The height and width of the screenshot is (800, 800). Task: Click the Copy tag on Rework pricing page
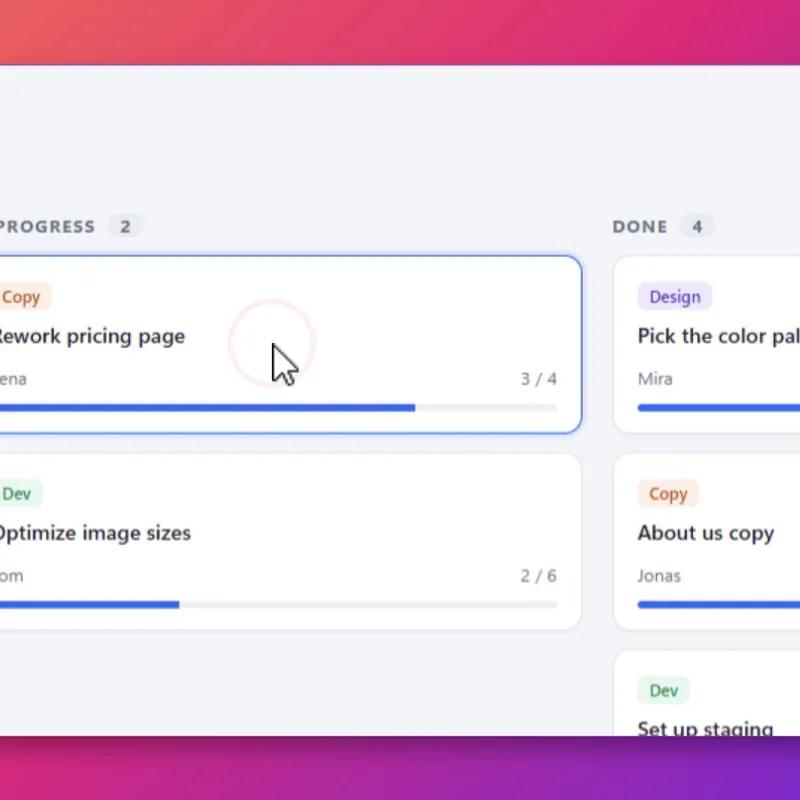click(x=24, y=296)
